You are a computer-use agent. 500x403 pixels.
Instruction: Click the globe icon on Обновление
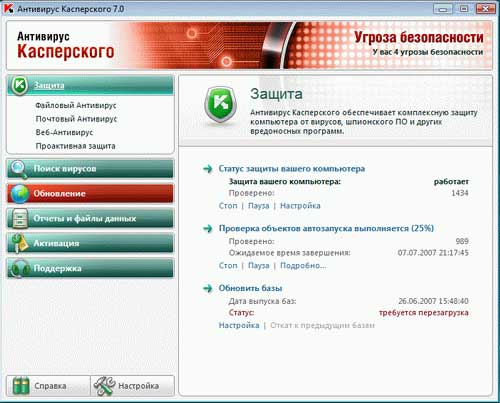tap(20, 194)
